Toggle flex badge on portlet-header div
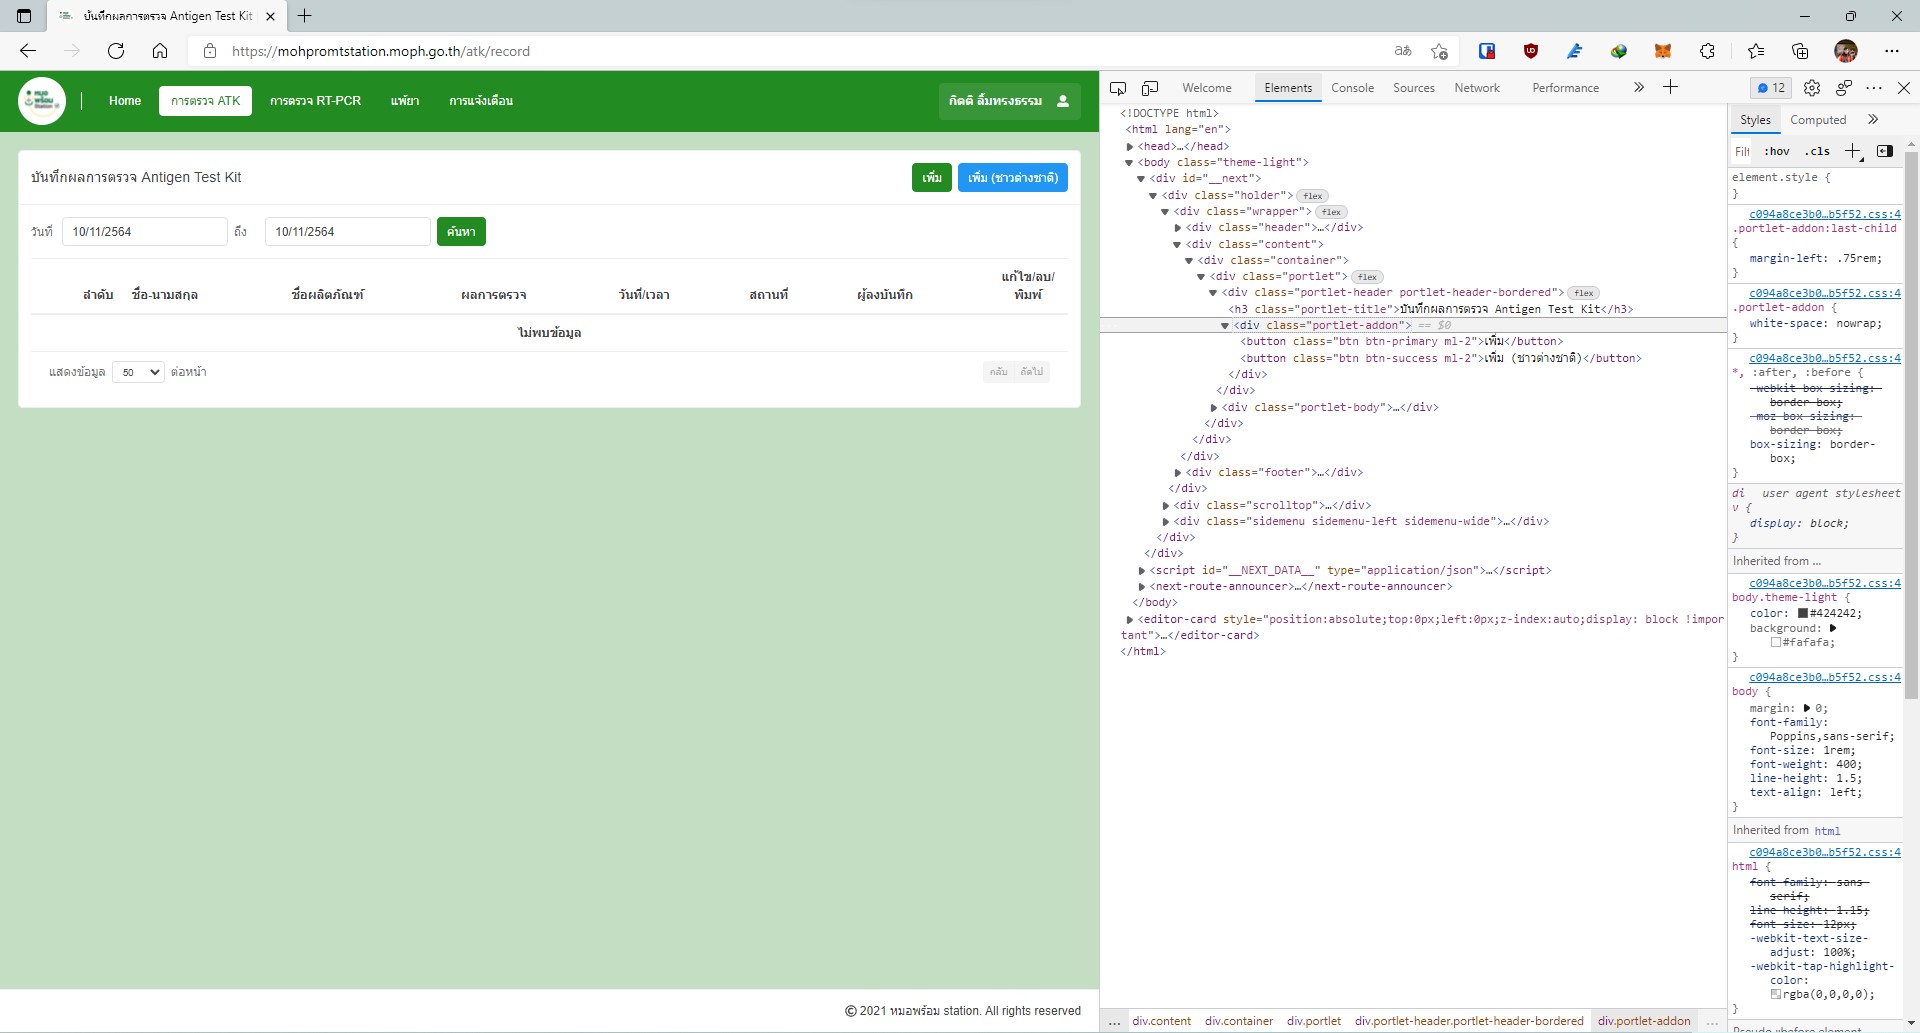This screenshot has width=1920, height=1033. click(x=1583, y=293)
